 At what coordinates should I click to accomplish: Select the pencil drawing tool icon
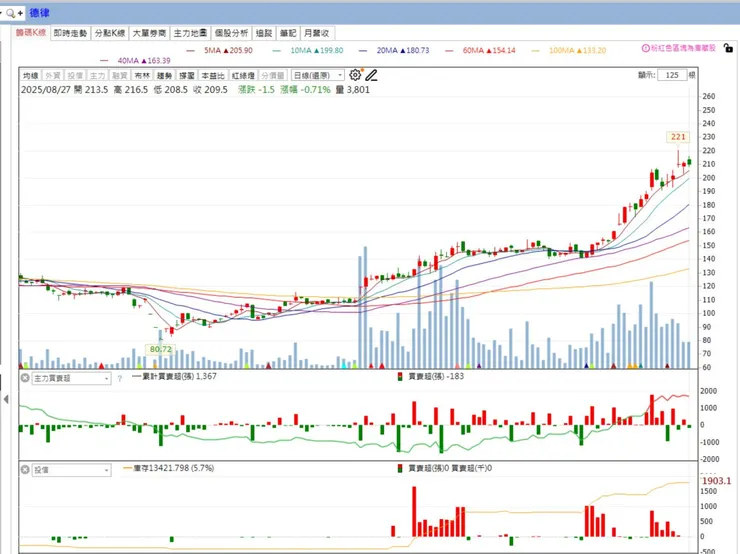click(x=371, y=75)
